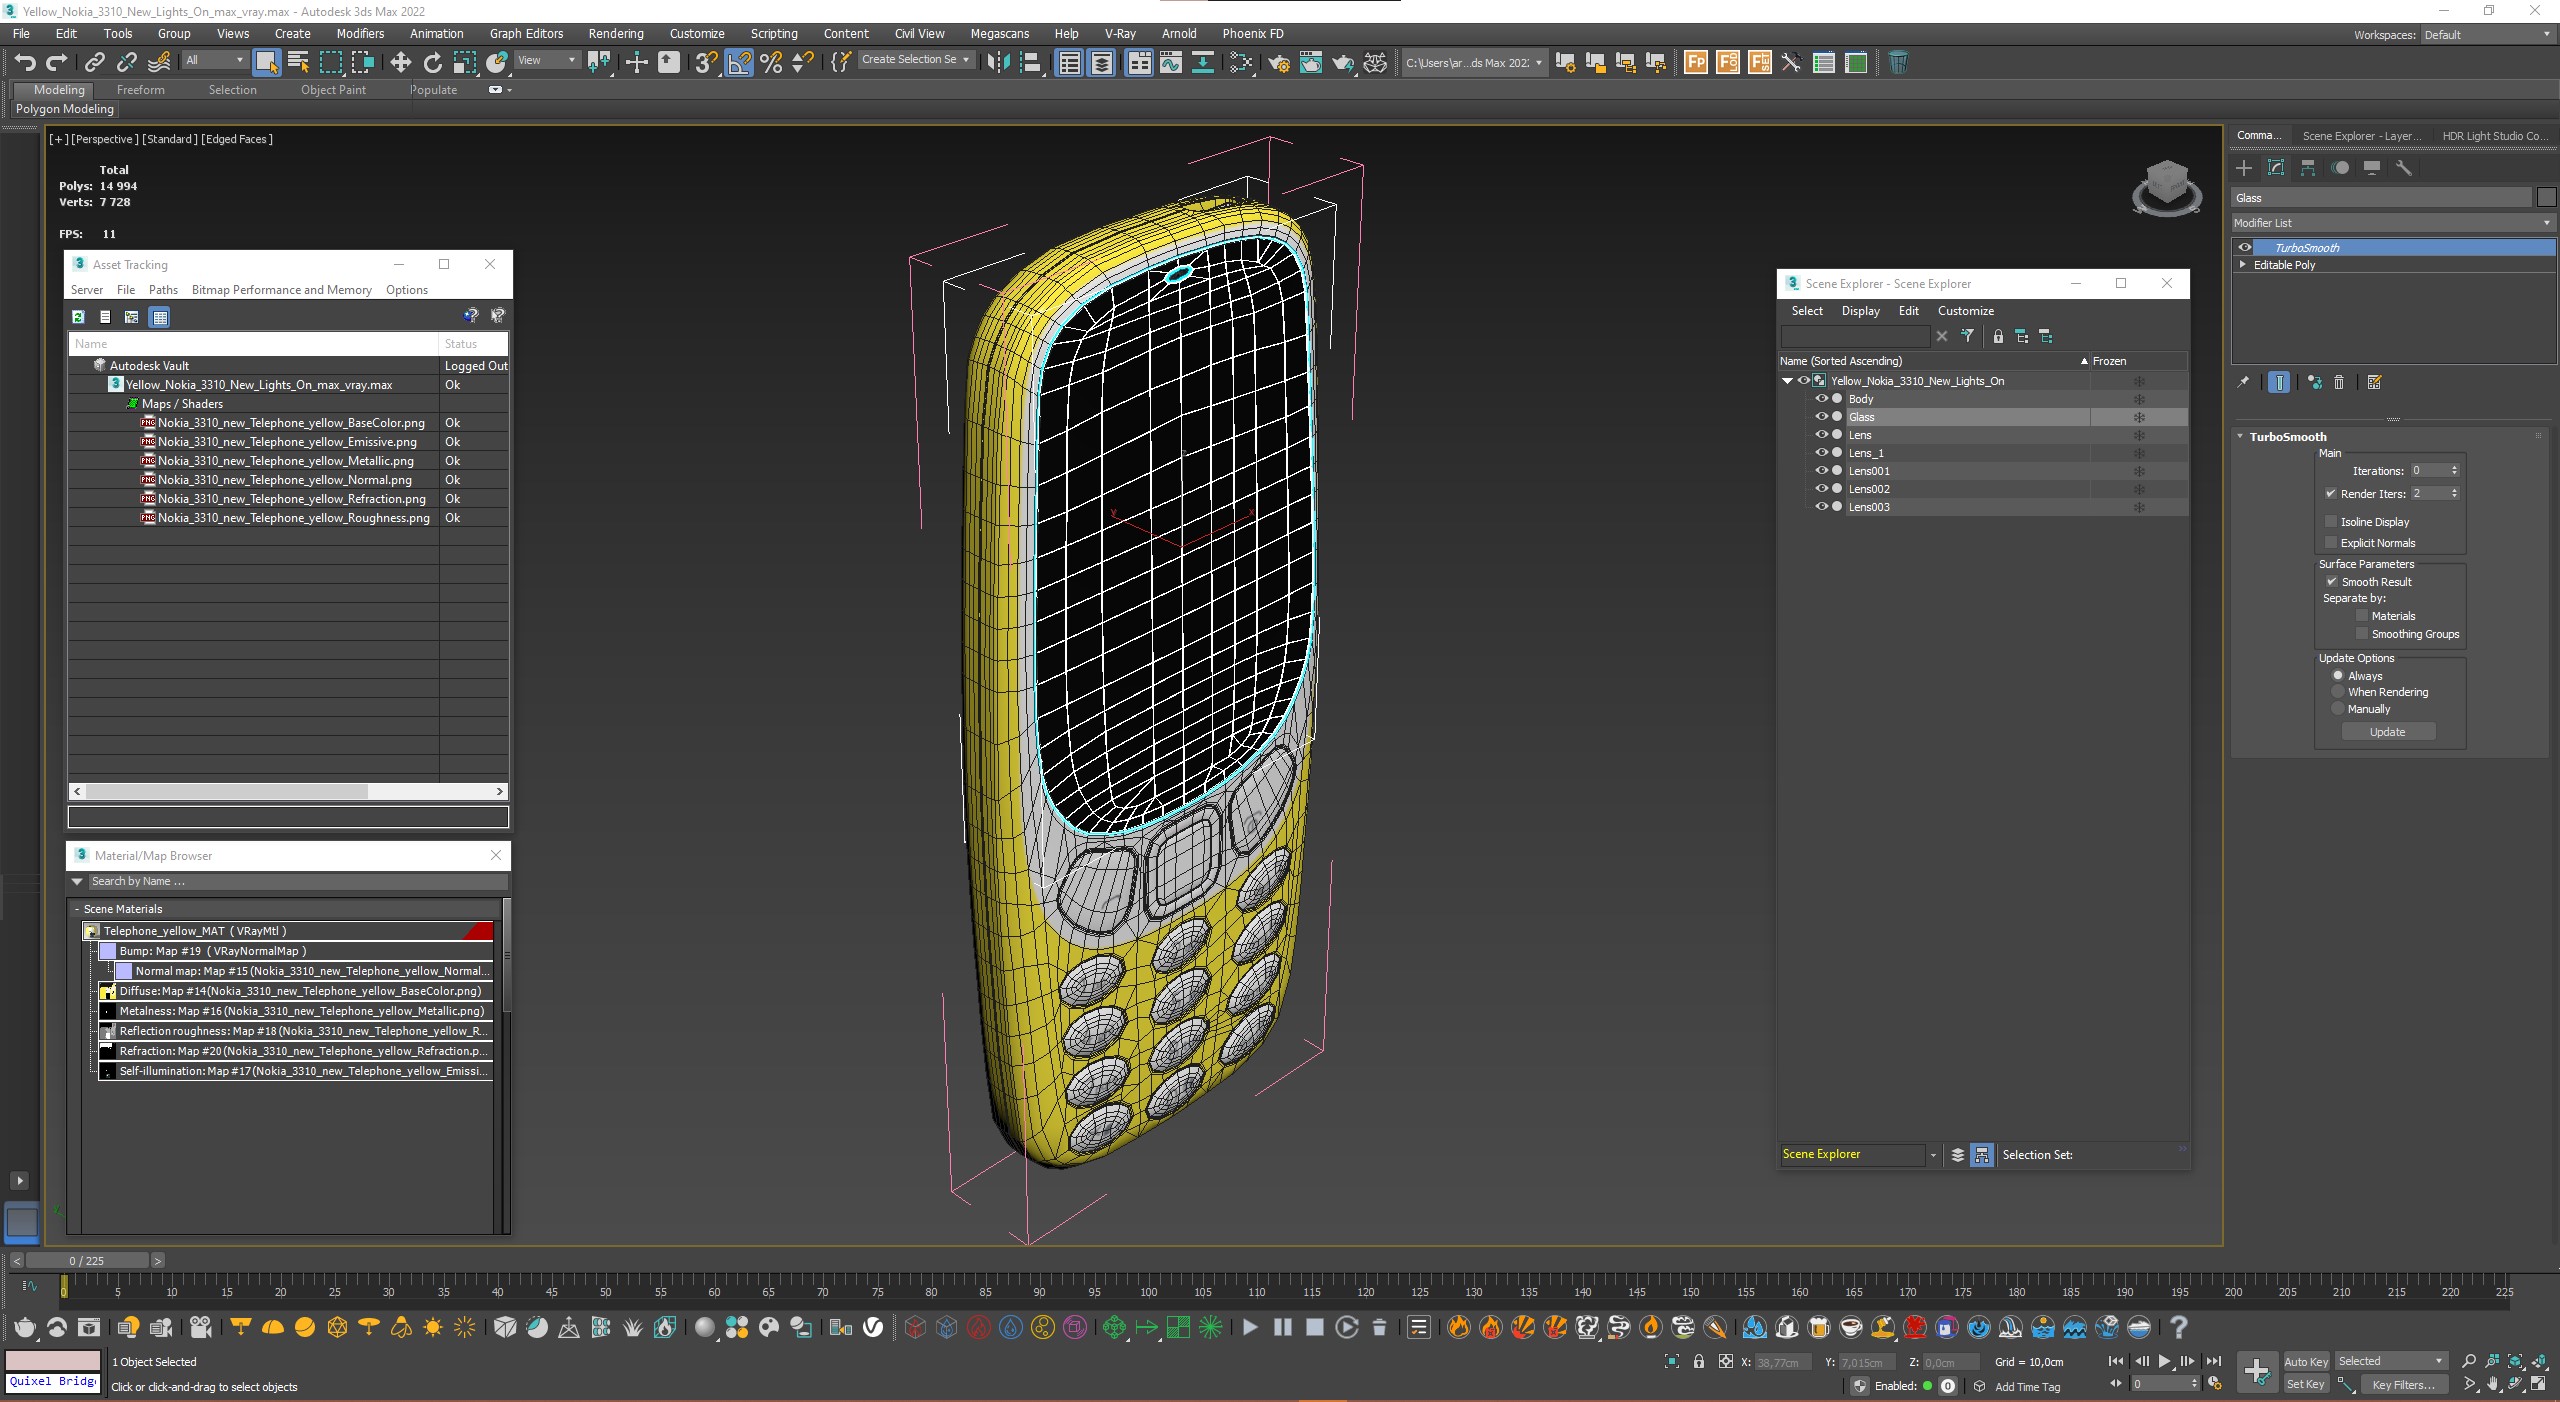
Task: Click the V-Ray menu item
Action: 1119,33
